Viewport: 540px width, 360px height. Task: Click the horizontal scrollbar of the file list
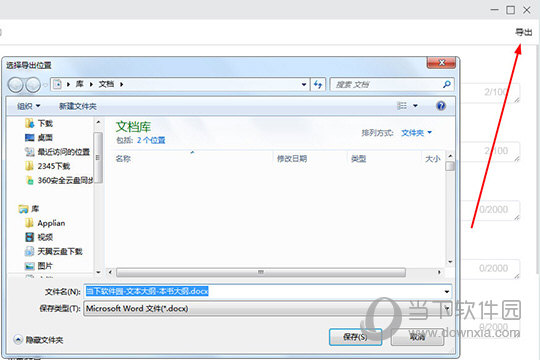261,272
